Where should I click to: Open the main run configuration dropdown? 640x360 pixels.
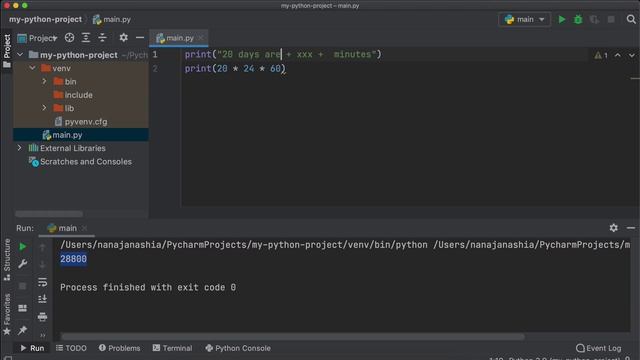click(524, 19)
